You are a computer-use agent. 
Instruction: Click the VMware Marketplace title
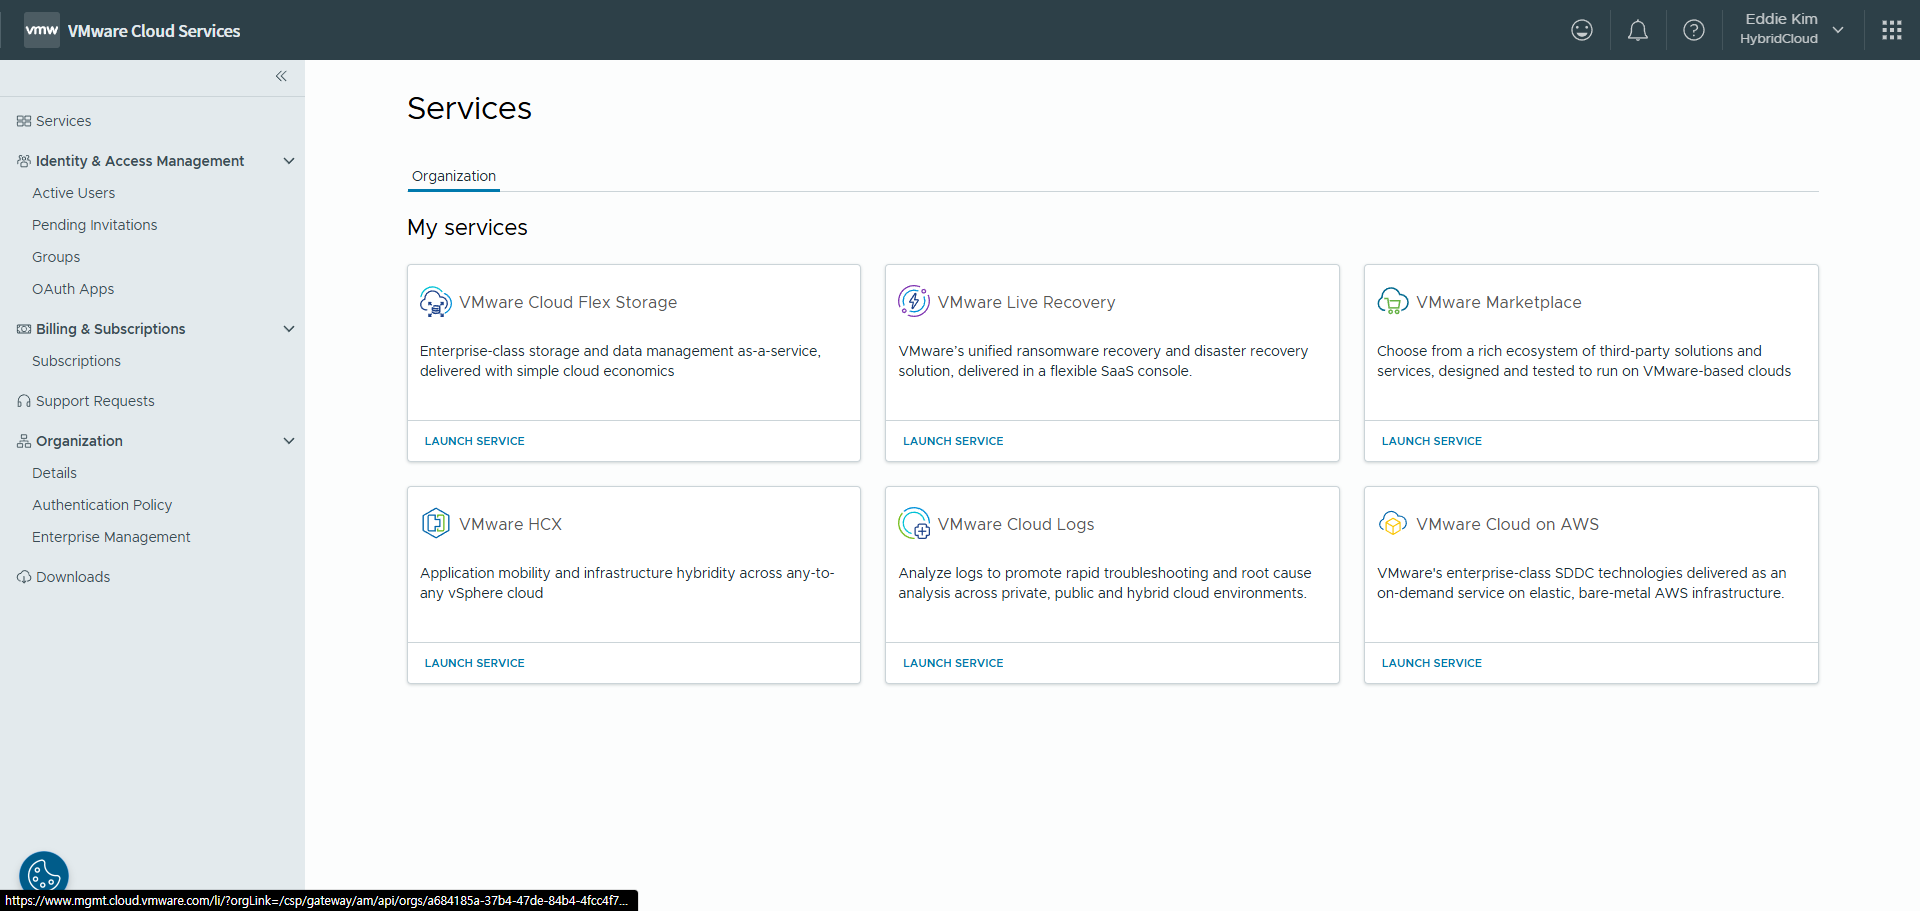[x=1499, y=302]
